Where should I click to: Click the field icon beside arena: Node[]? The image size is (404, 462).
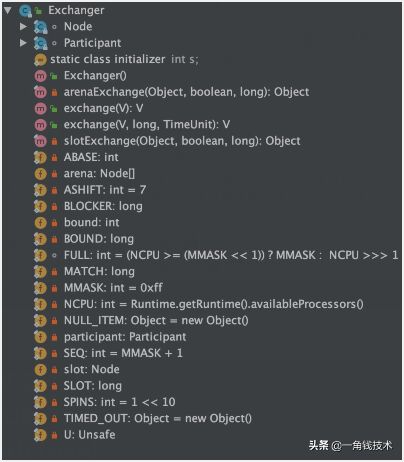coord(40,174)
